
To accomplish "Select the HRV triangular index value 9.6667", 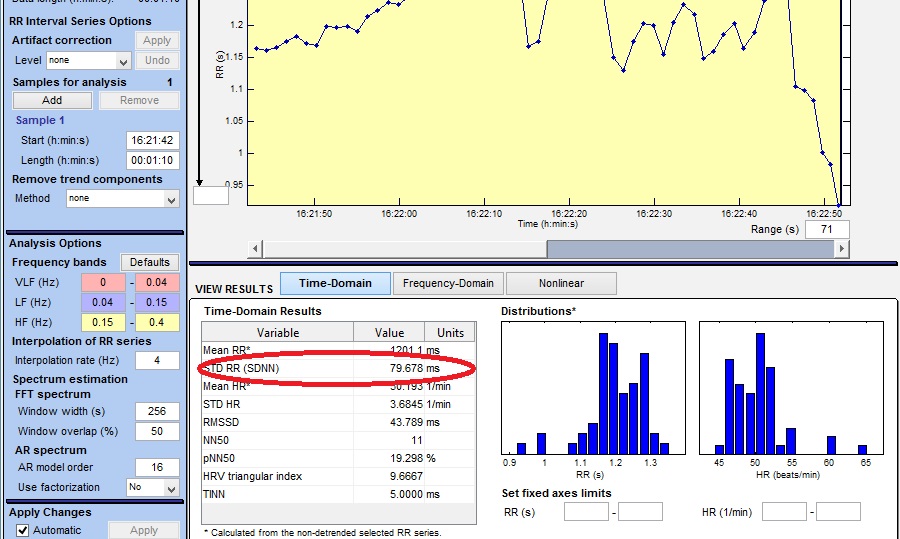I will pyautogui.click(x=406, y=476).
